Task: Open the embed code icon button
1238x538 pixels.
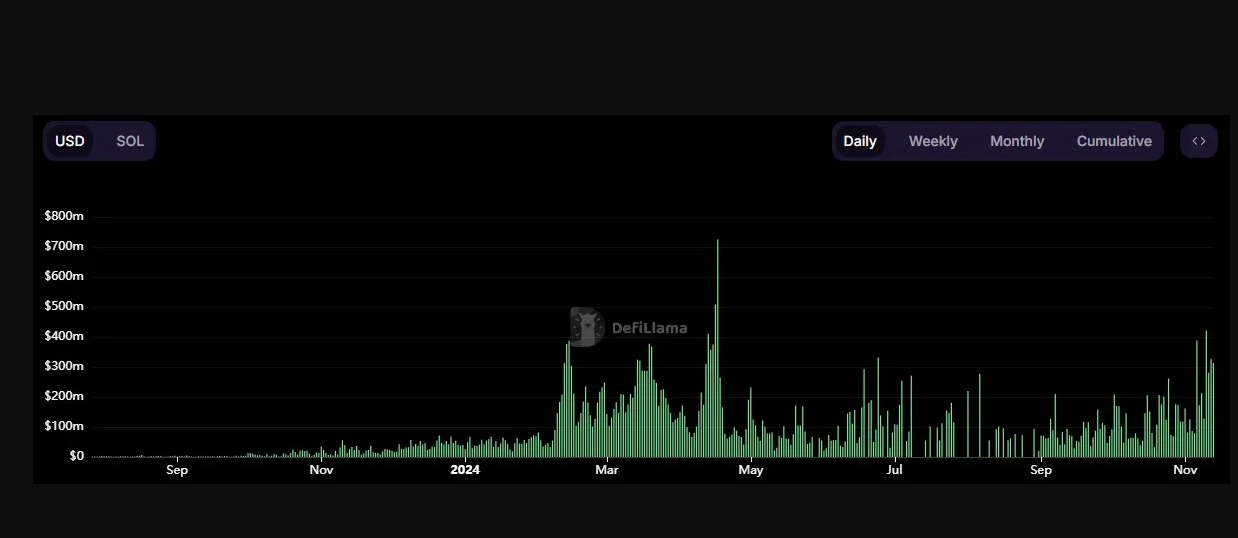Action: [1198, 141]
